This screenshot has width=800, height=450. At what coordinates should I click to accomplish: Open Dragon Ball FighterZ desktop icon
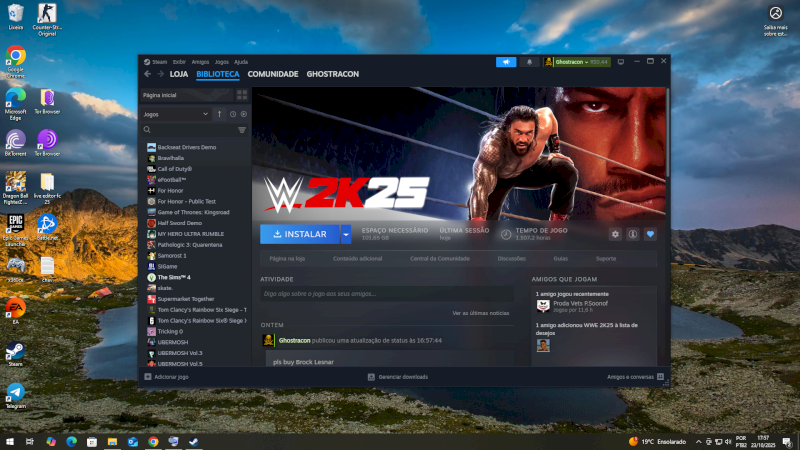16,188
